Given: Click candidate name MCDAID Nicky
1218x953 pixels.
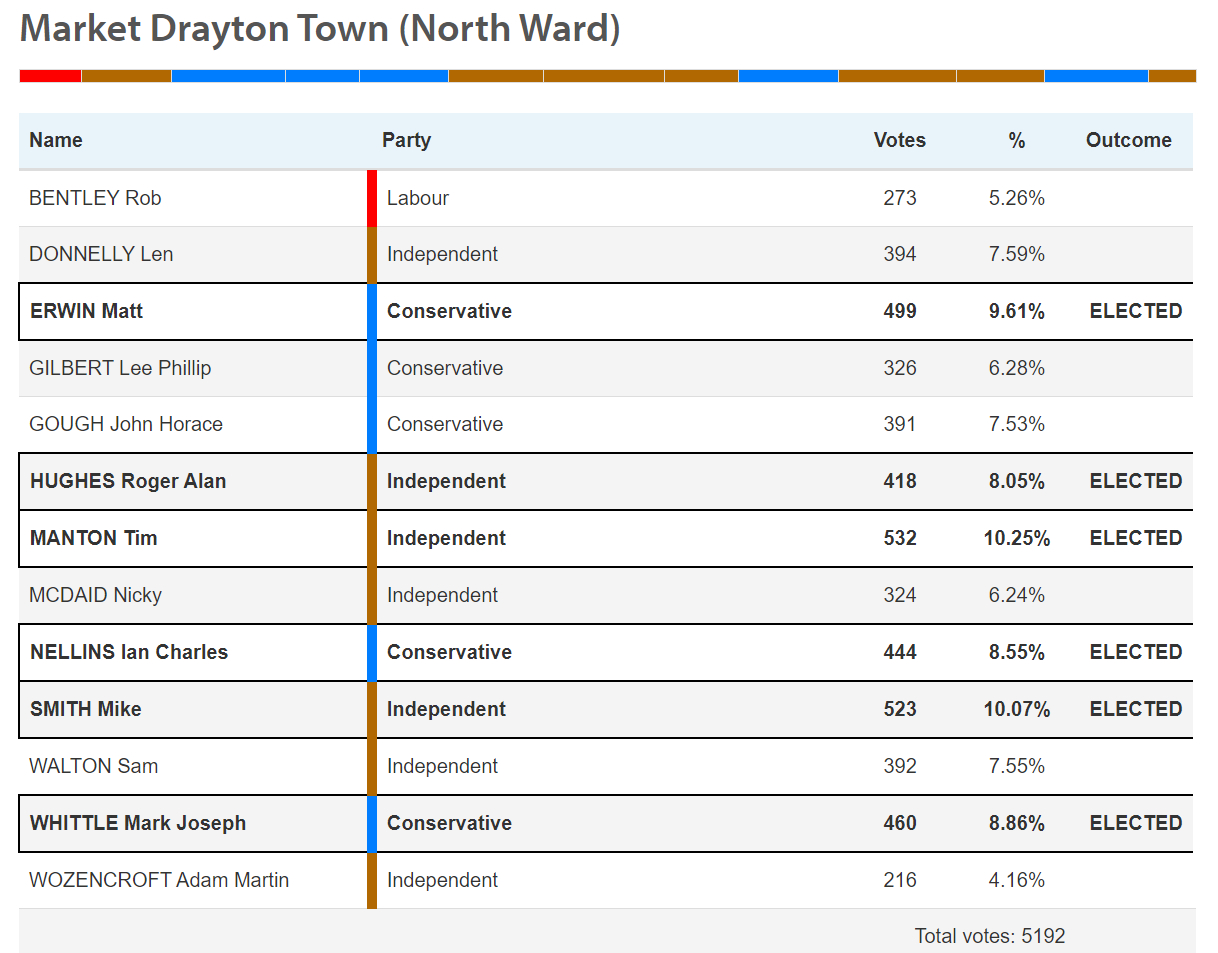Looking at the screenshot, I should click(95, 595).
